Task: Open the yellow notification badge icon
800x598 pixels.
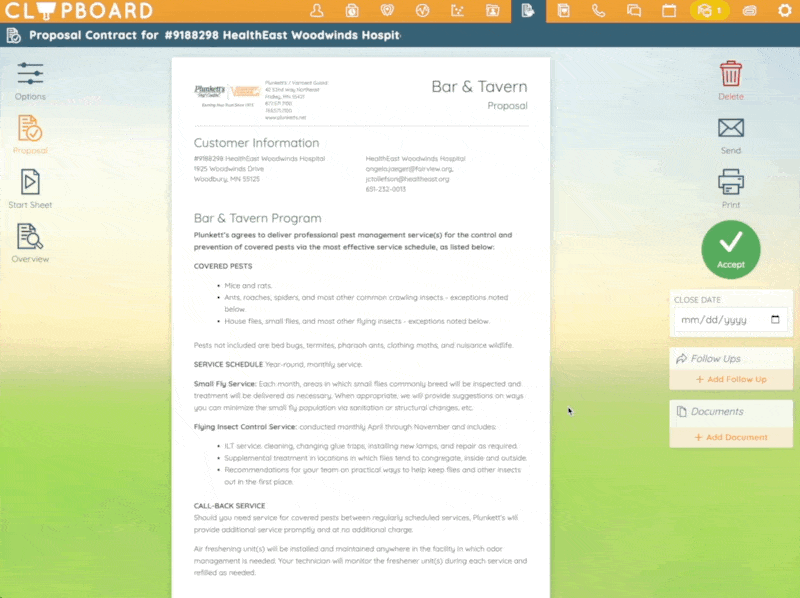Action: 709,11
